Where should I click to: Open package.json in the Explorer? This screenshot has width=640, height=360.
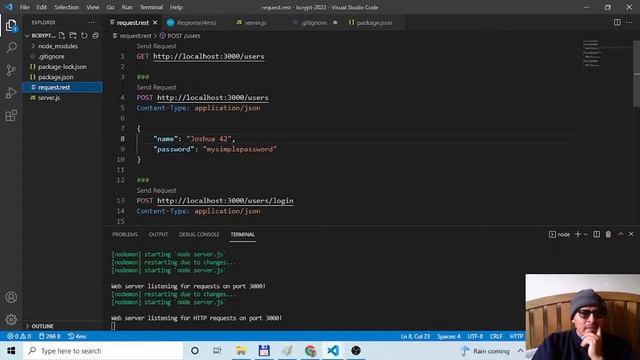coord(56,77)
